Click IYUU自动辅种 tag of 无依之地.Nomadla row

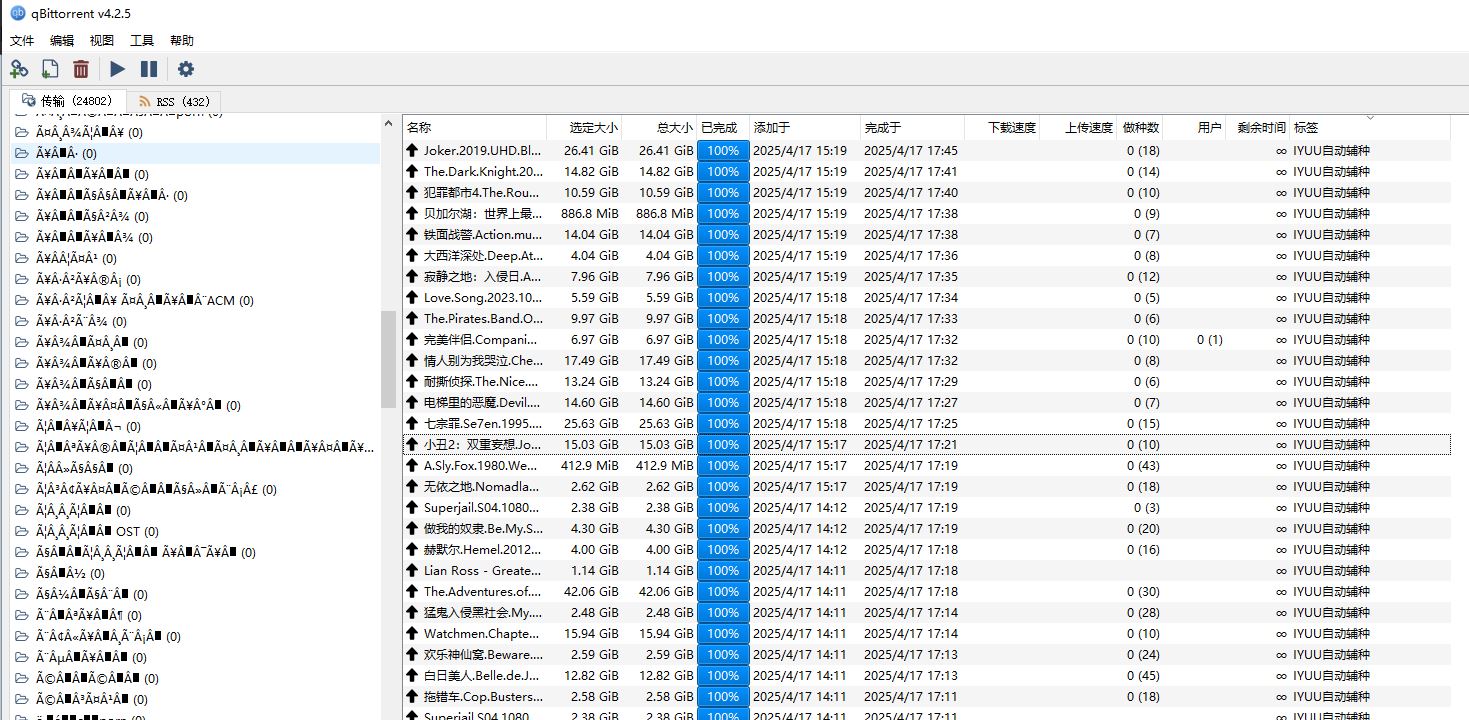pyautogui.click(x=1331, y=486)
